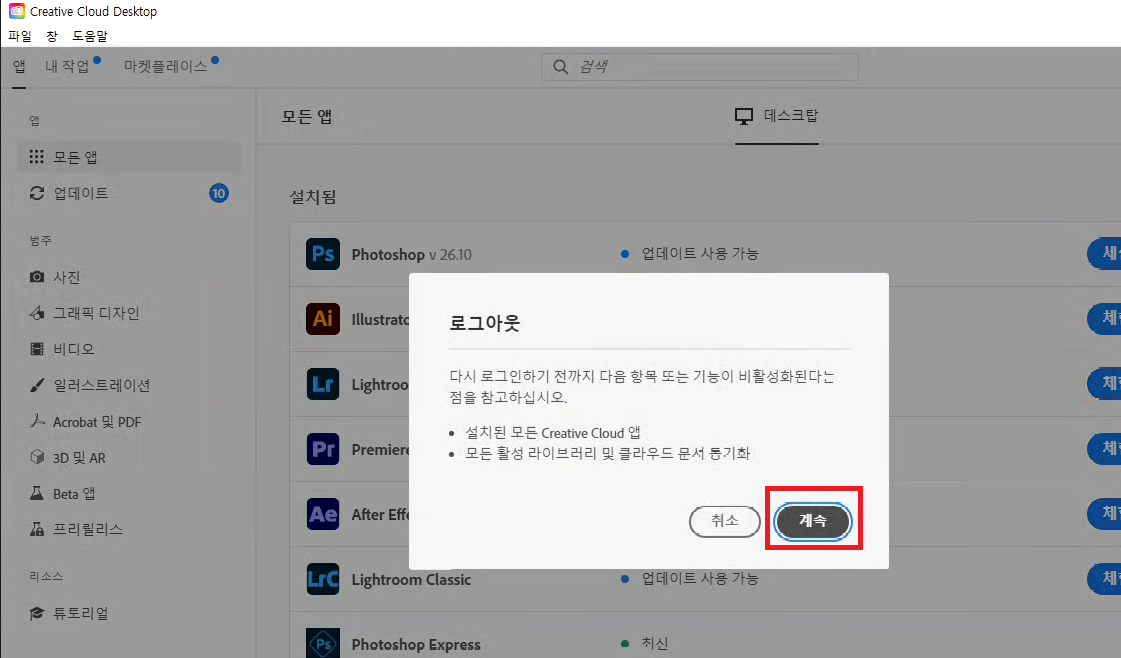This screenshot has height=658, width=1121.
Task: Click the Photoshop v 26.10 name
Action: click(412, 255)
